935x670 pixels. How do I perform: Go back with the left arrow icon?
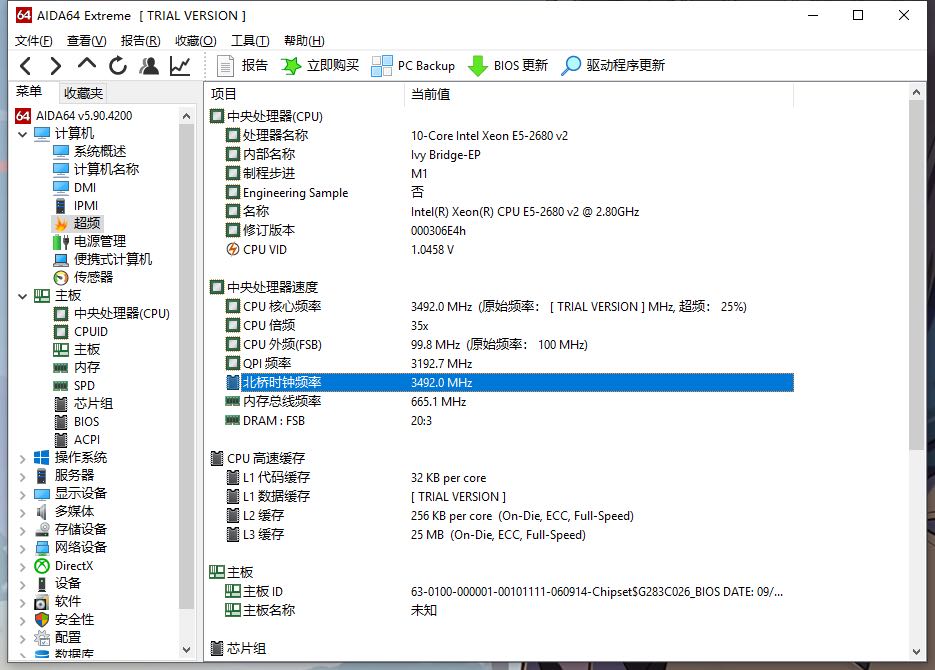tap(25, 66)
